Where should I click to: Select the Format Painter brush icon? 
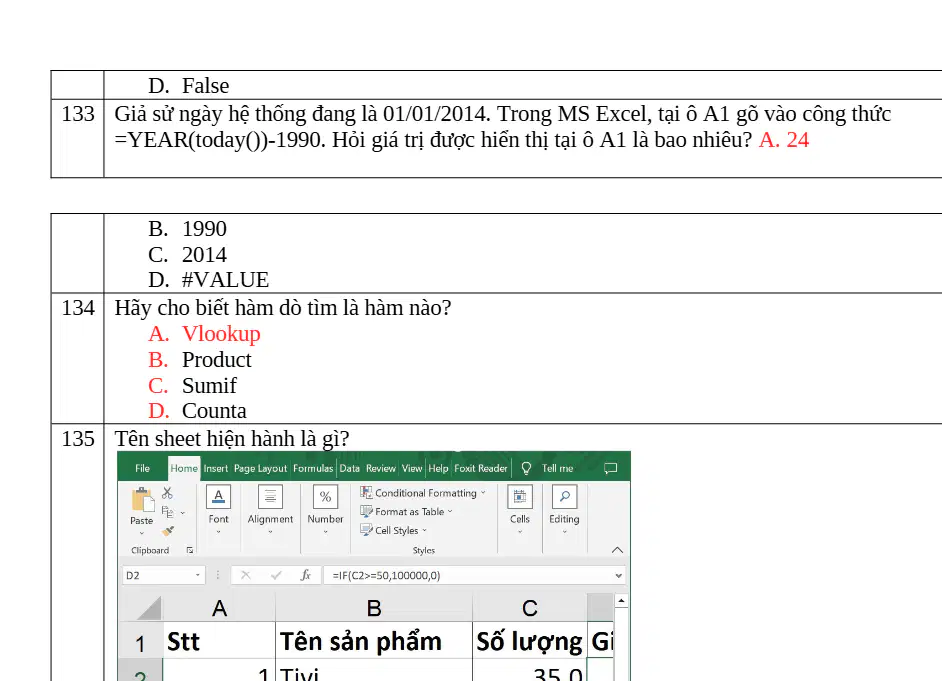pyautogui.click(x=168, y=531)
